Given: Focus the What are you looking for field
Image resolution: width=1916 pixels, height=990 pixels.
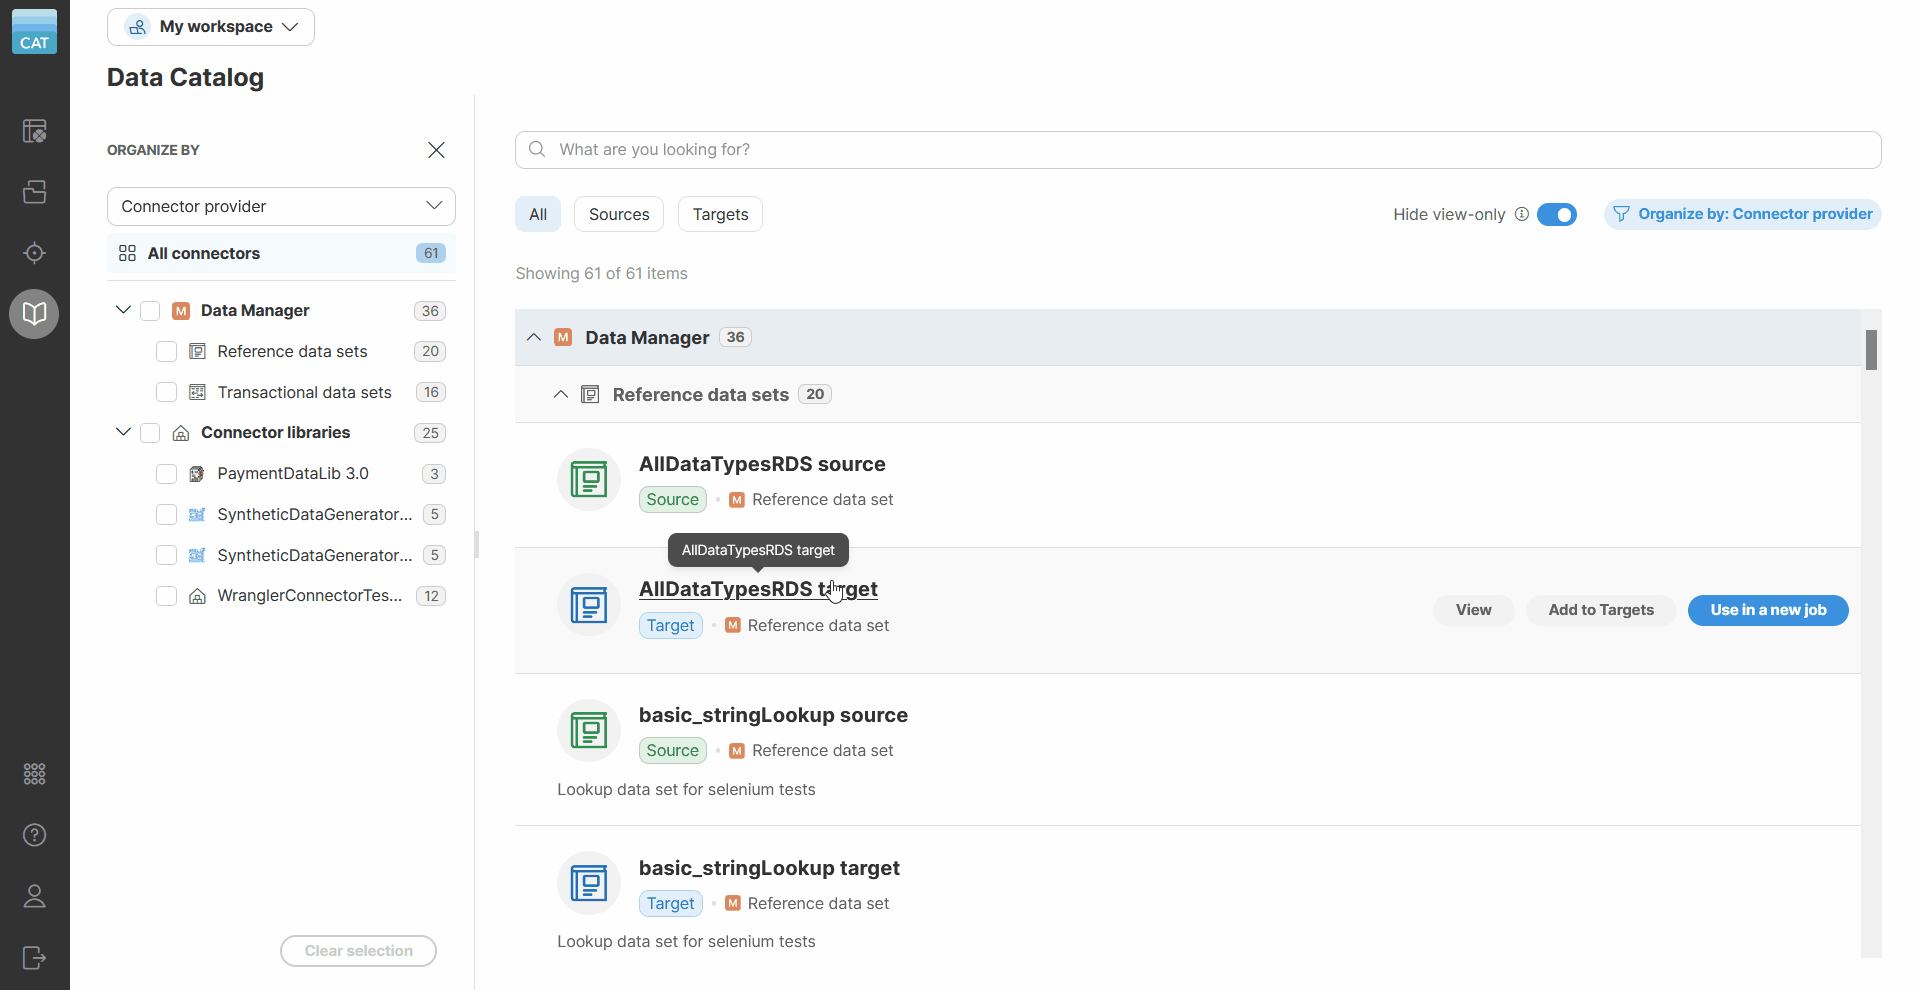Looking at the screenshot, I should pos(1198,150).
